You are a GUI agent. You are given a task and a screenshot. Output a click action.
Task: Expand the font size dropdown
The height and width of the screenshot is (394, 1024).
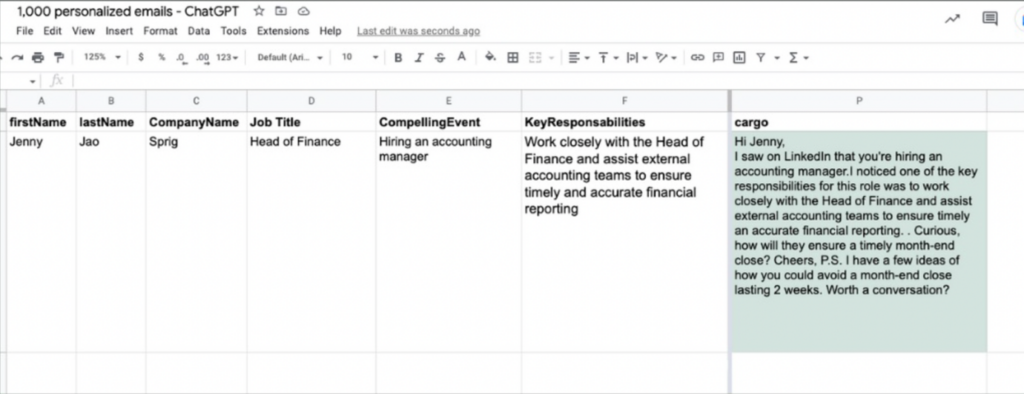click(x=360, y=57)
